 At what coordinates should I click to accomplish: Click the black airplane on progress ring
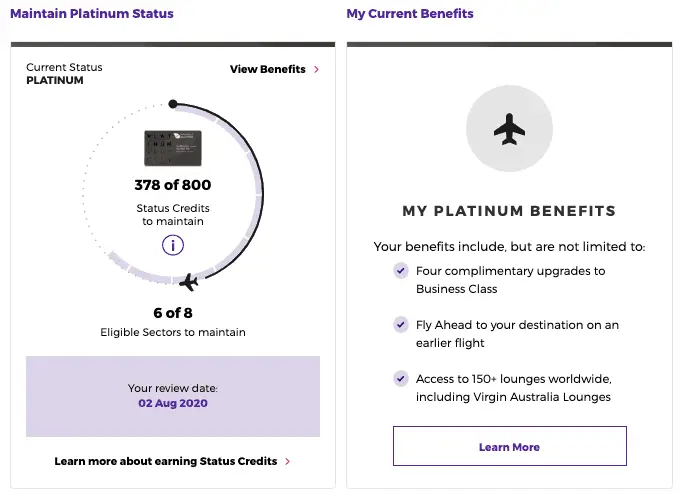(187, 281)
